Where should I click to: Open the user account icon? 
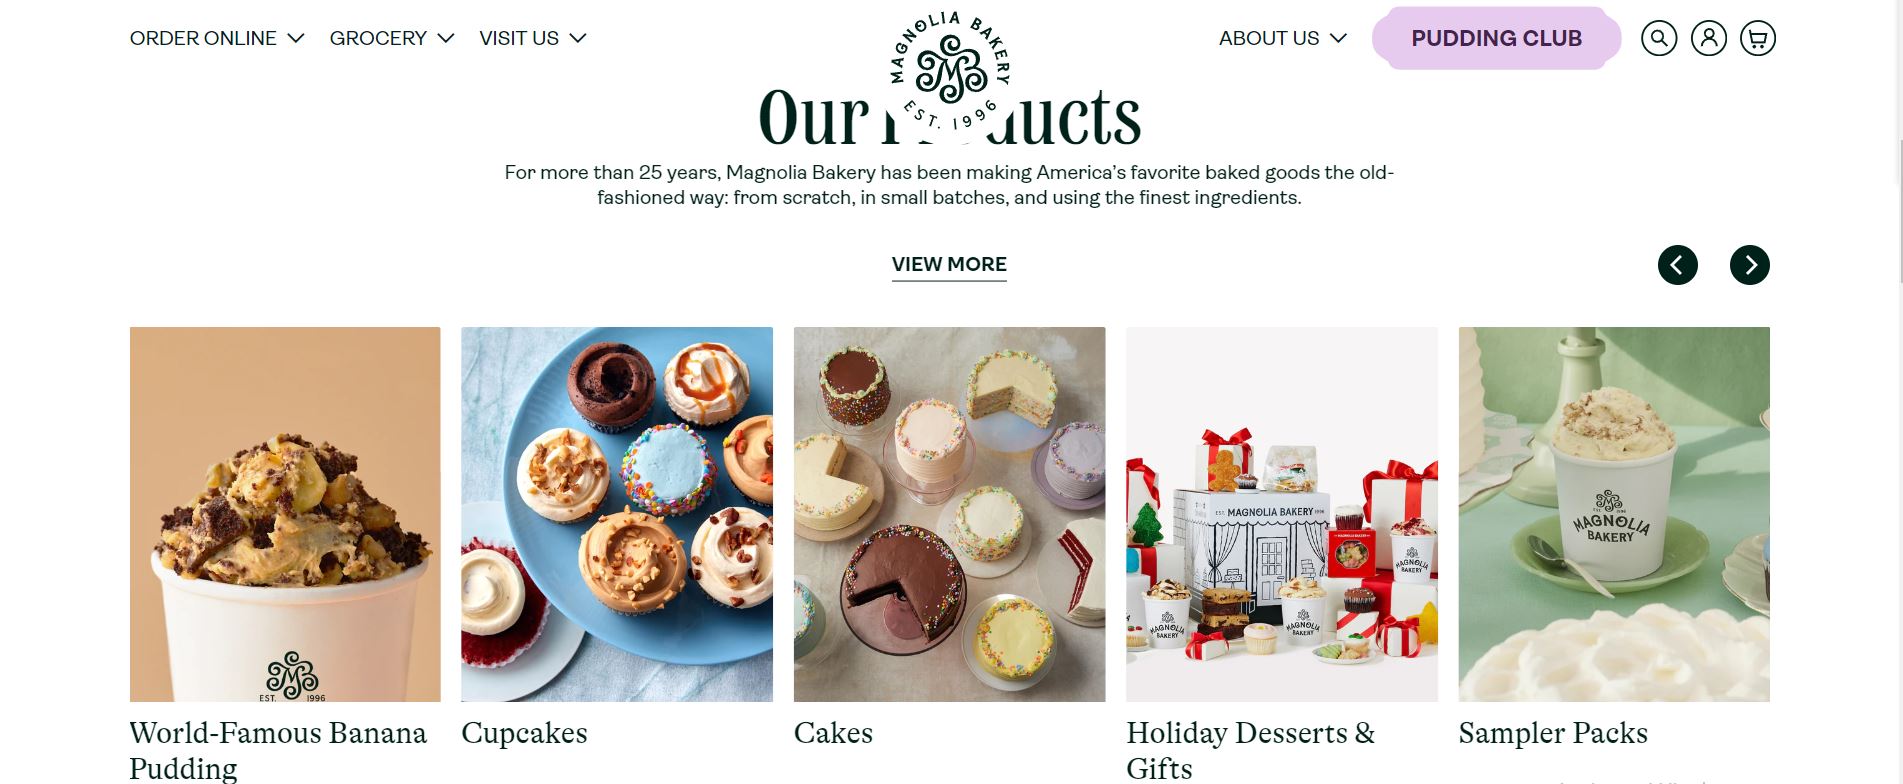1708,38
